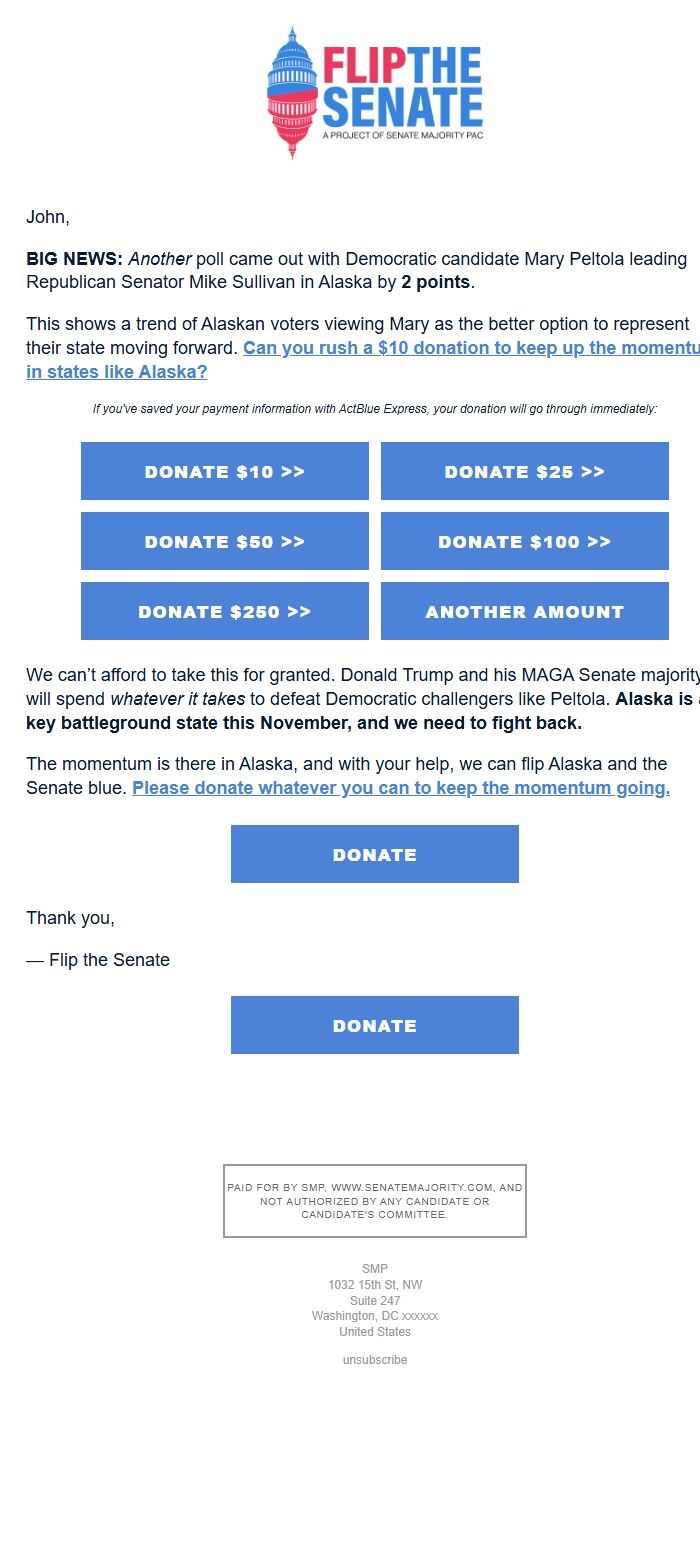Click the SMP disclaimer box
This screenshot has height=1550, width=700.
[x=374, y=1200]
